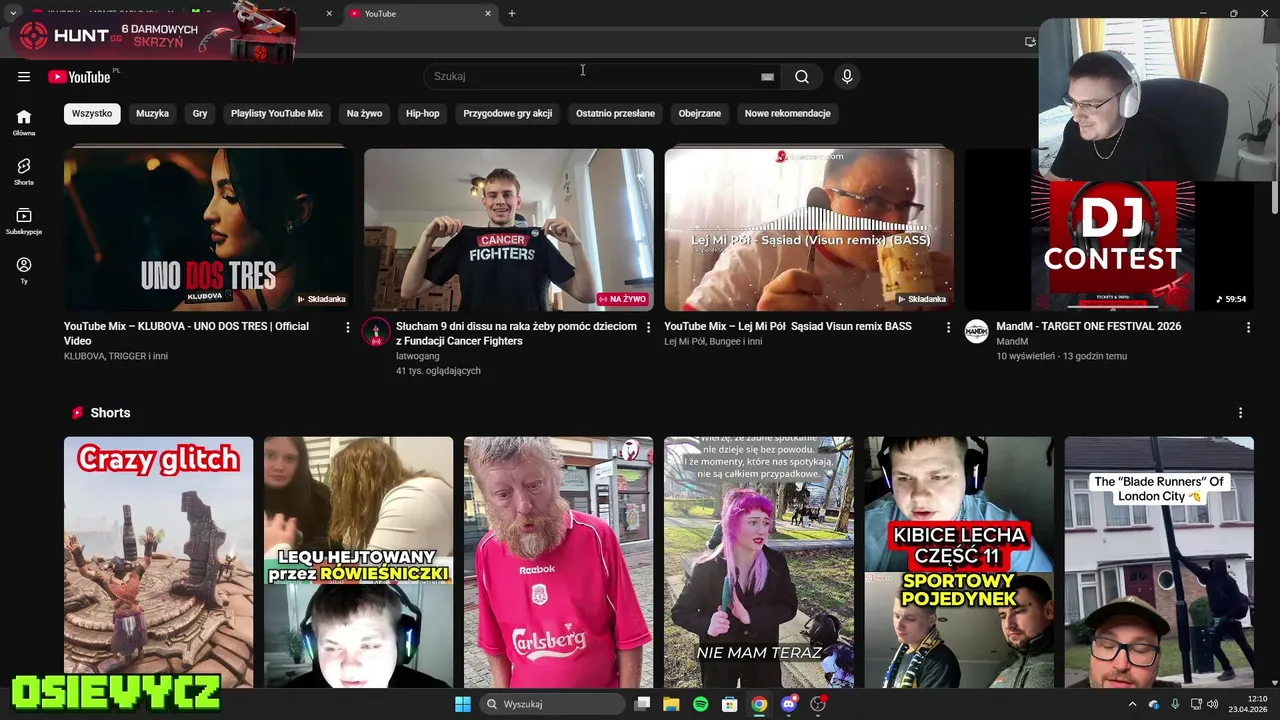
Task: Select the Nowe rekomendacje chip
Action: (x=788, y=113)
